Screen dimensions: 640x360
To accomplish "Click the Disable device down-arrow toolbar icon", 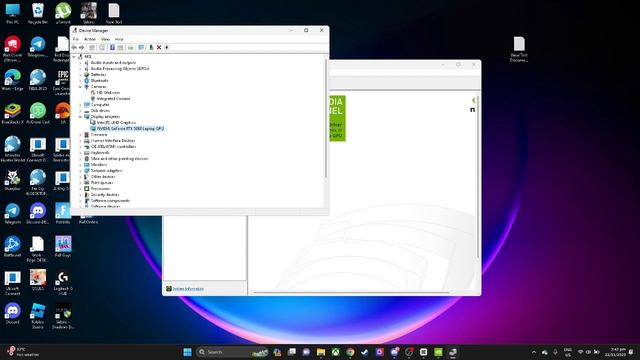I will click(167, 48).
